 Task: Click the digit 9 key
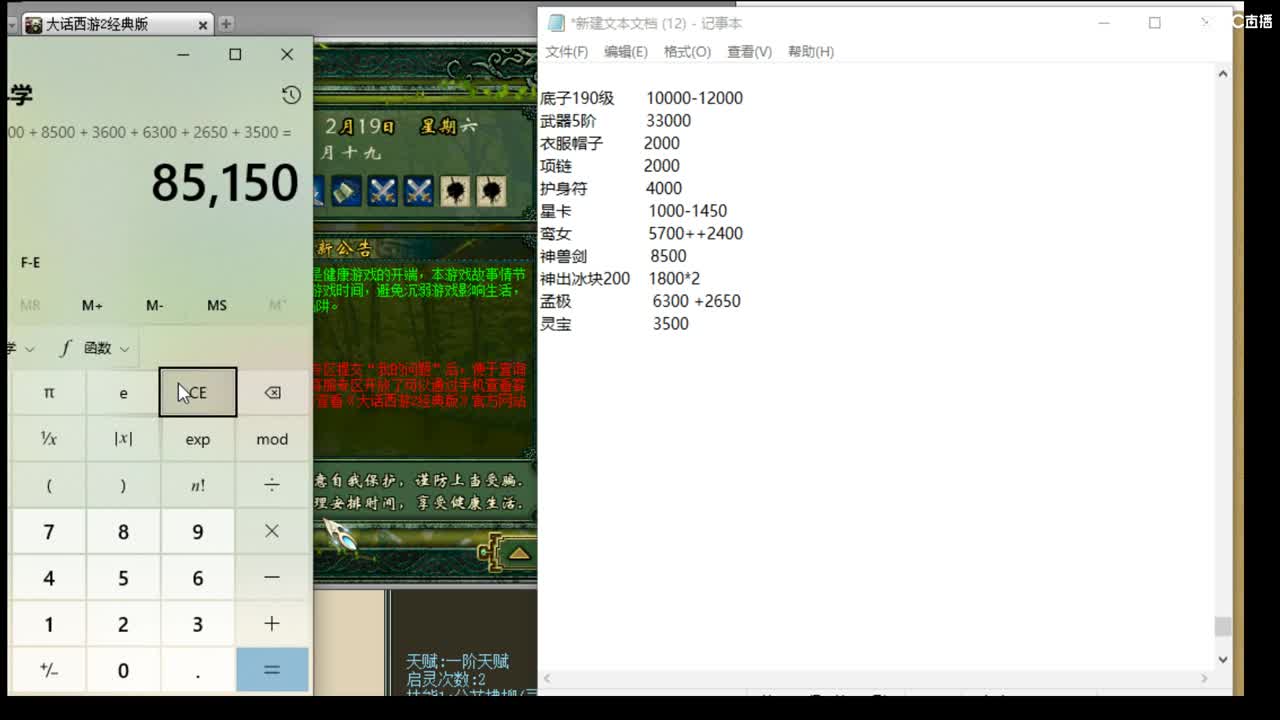198,531
